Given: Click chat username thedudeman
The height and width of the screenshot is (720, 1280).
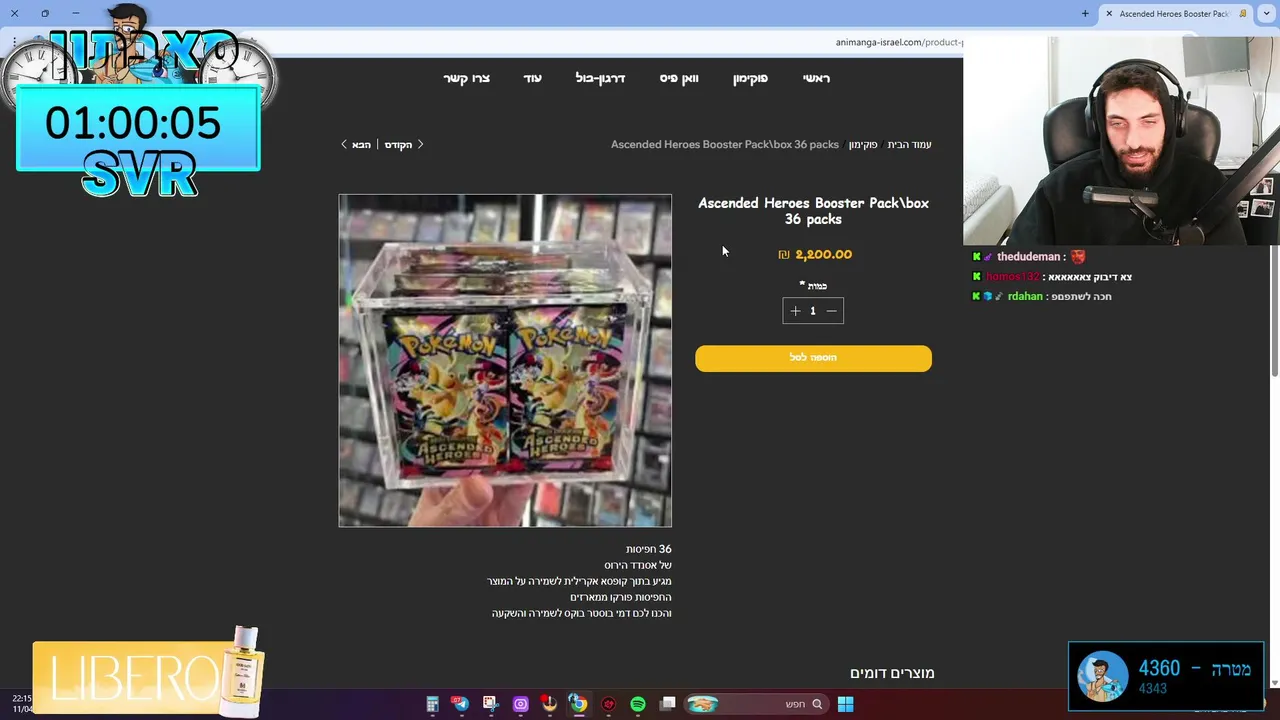Looking at the screenshot, I should [x=1028, y=257].
